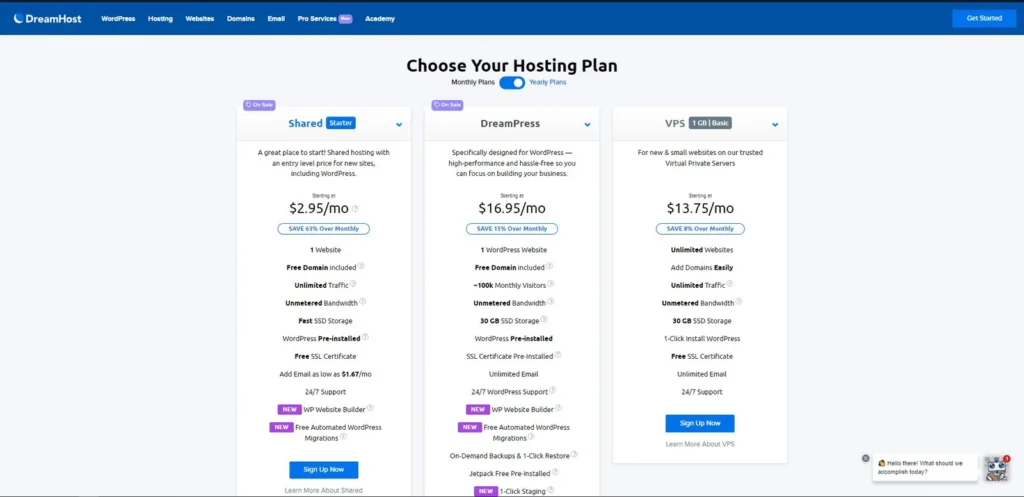The width and height of the screenshot is (1024, 497).
Task: Click help icon next to Jetpack Free Pre-Installed
Action: point(555,472)
